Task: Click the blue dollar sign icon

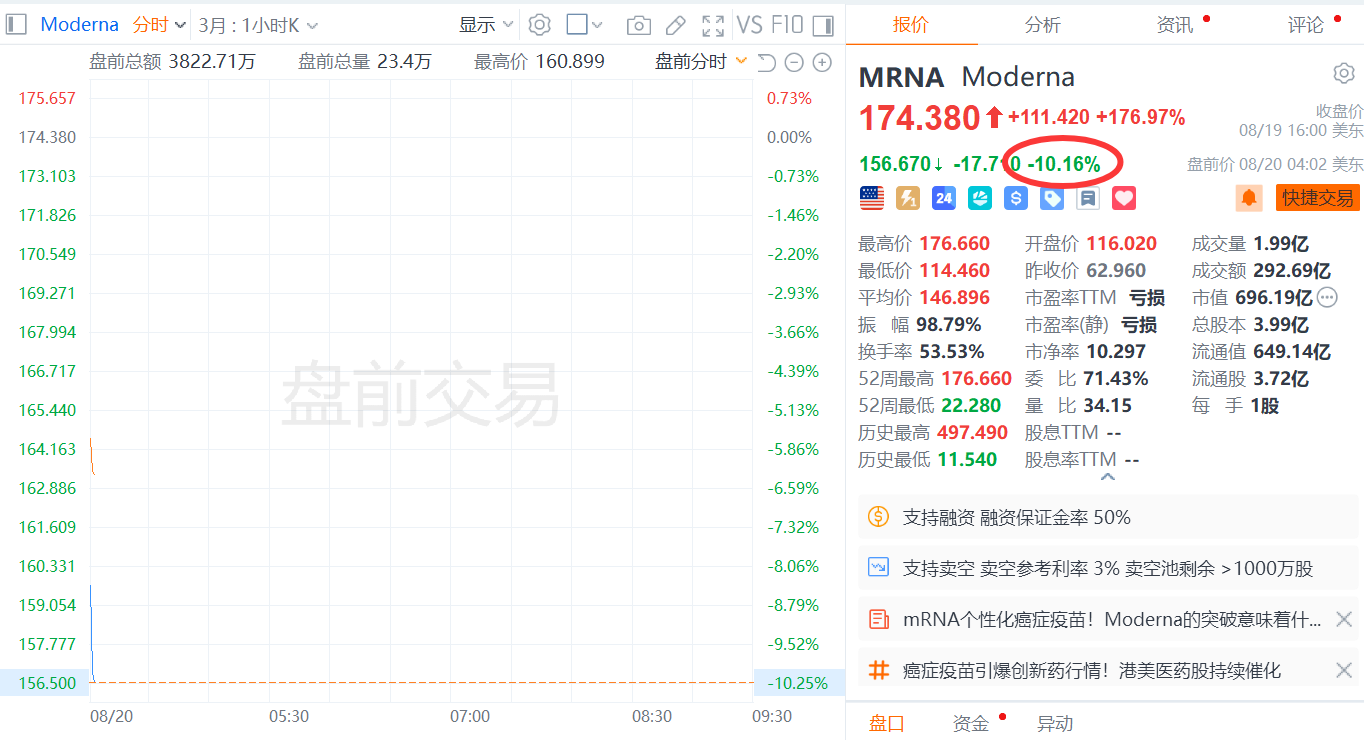Action: pos(1016,198)
